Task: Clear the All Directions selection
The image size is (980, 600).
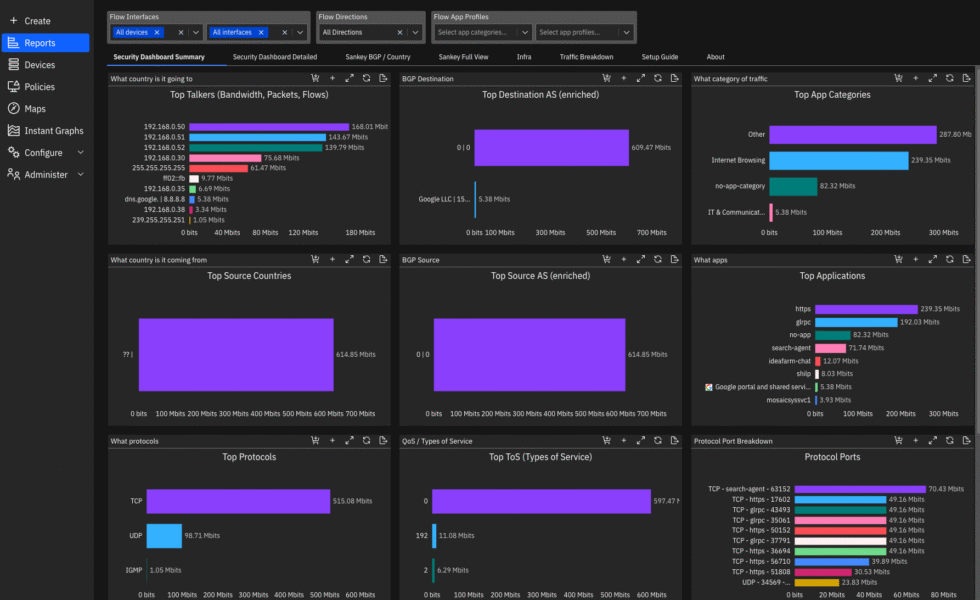Action: pos(400,32)
